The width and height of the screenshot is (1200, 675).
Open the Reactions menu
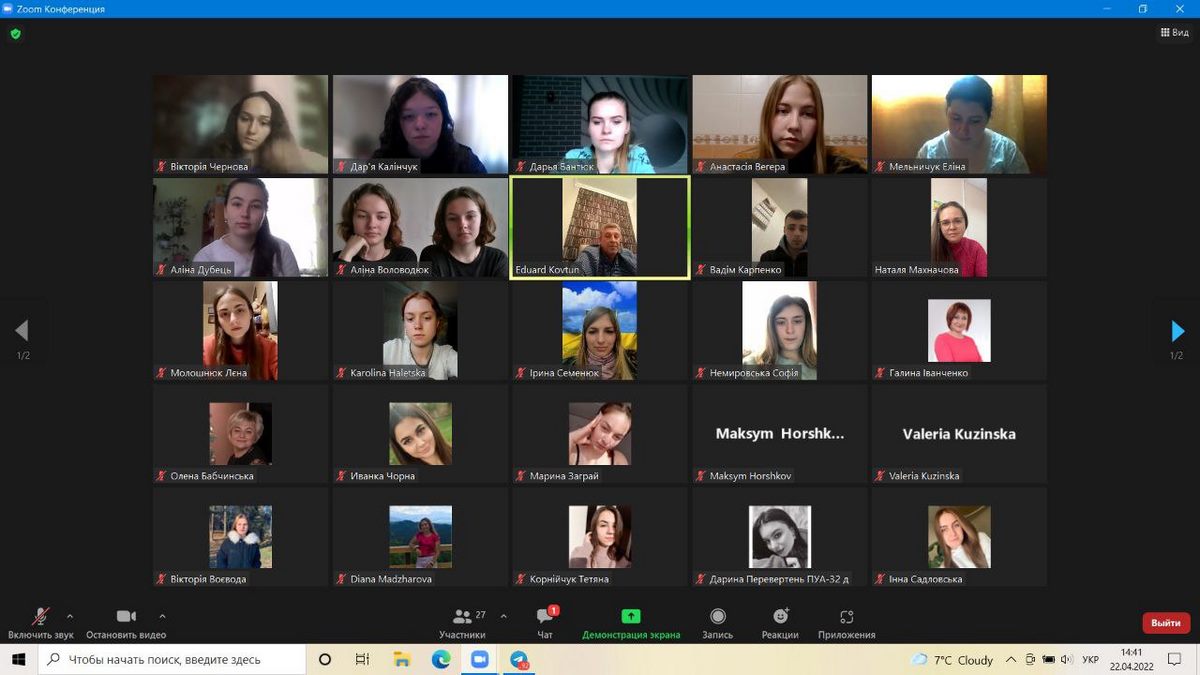tap(780, 622)
